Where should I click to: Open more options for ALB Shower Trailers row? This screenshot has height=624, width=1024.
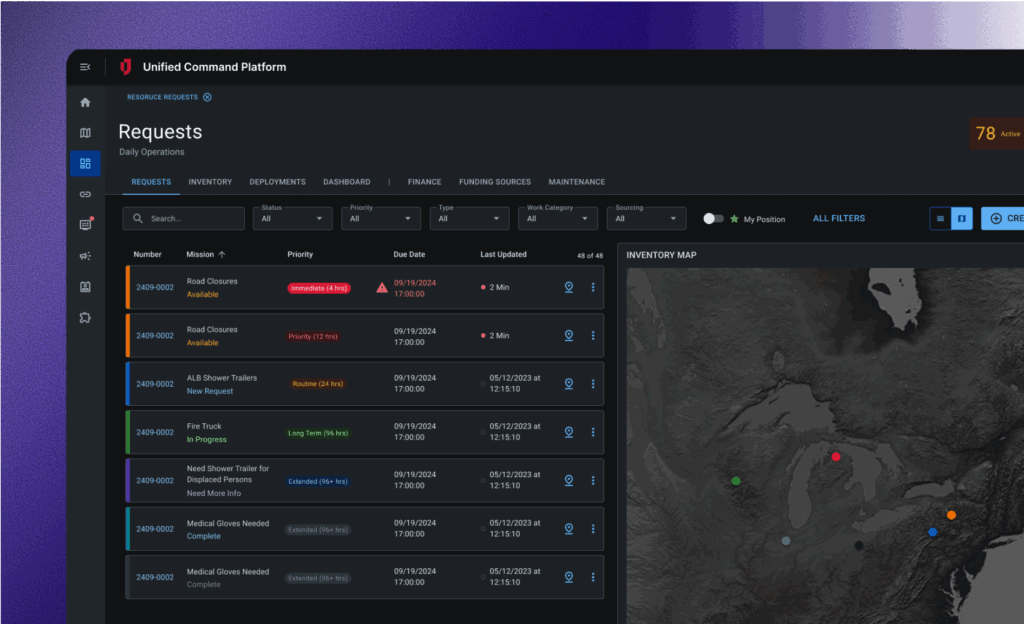593,384
